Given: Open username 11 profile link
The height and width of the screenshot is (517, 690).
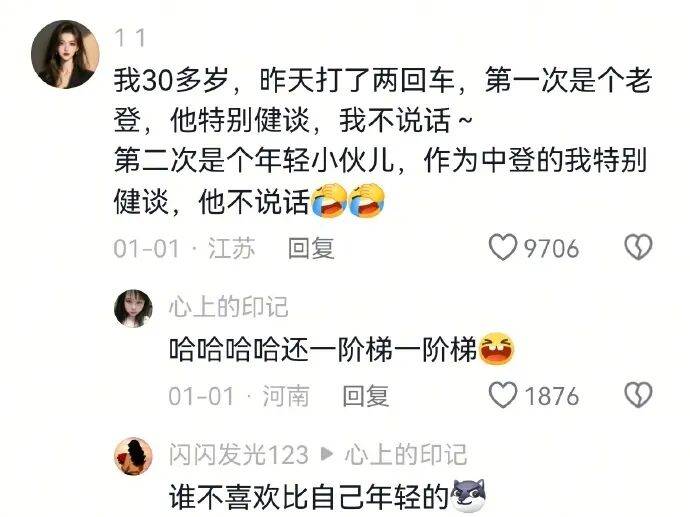Looking at the screenshot, I should 130,38.
